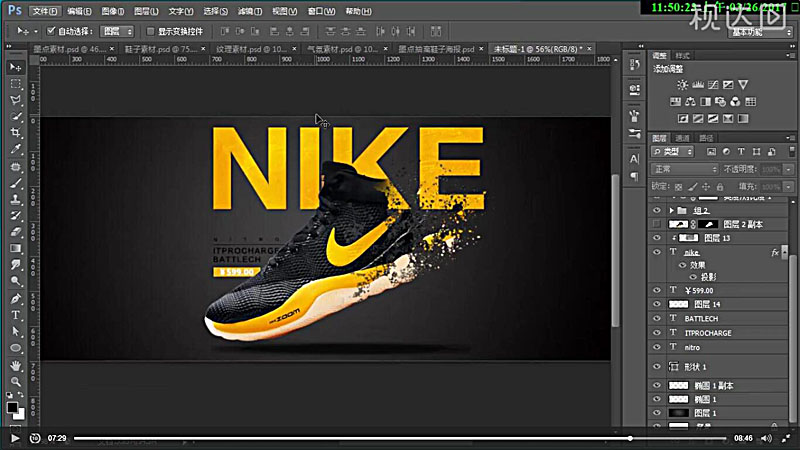Open the 滤镜(T) menu

pos(249,11)
